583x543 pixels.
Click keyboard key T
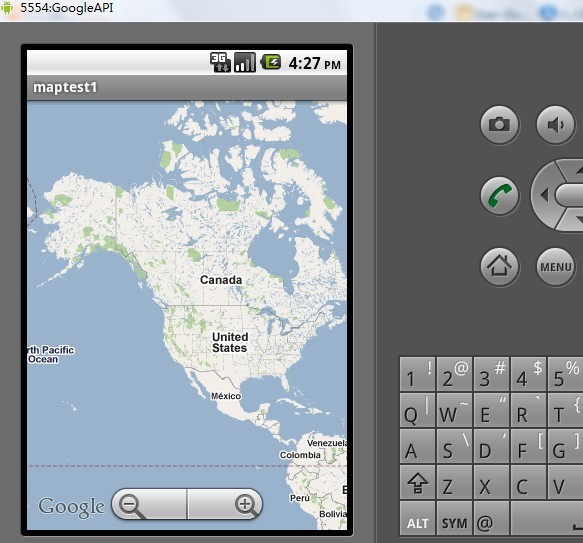click(x=566, y=410)
